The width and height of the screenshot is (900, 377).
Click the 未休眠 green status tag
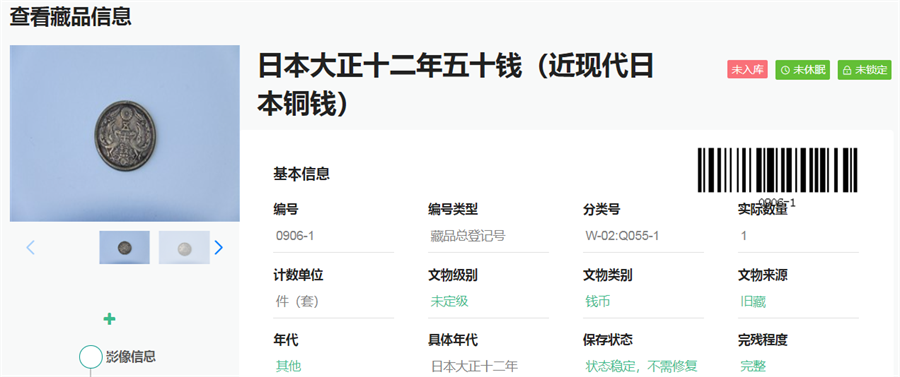(803, 70)
